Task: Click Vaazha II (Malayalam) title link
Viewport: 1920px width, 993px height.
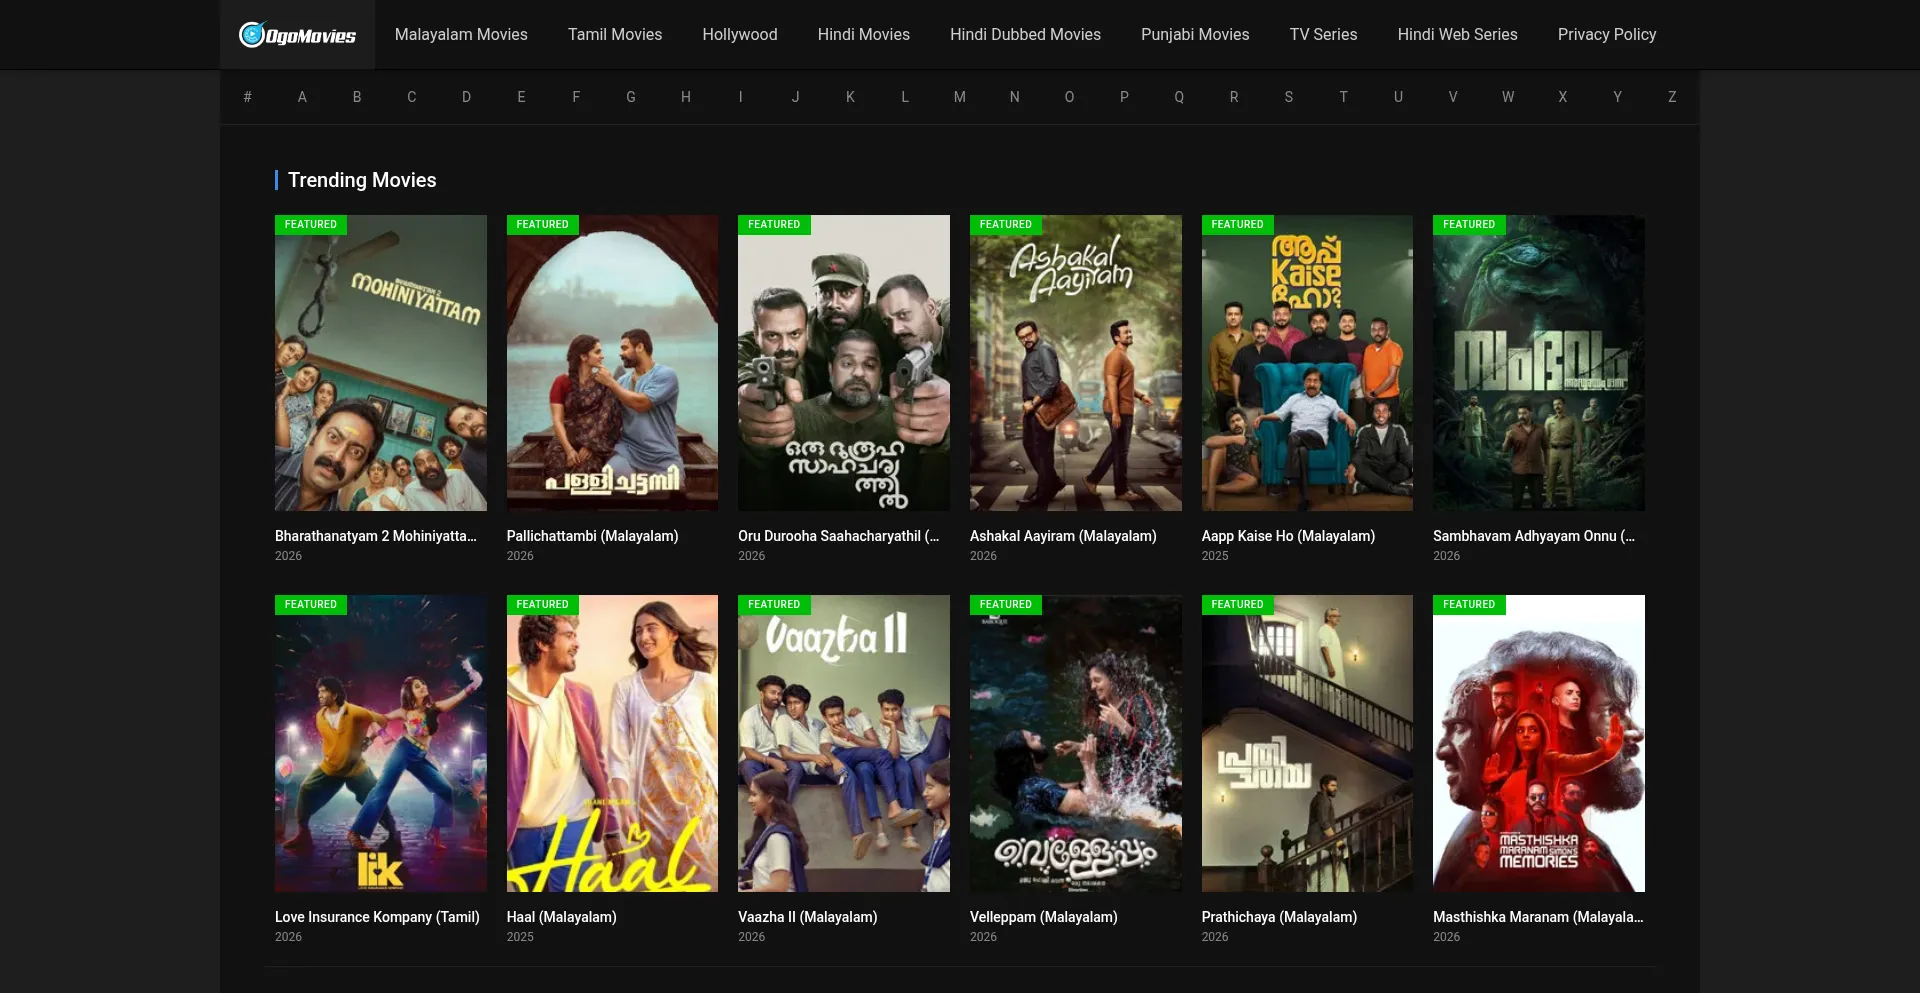Action: click(807, 917)
